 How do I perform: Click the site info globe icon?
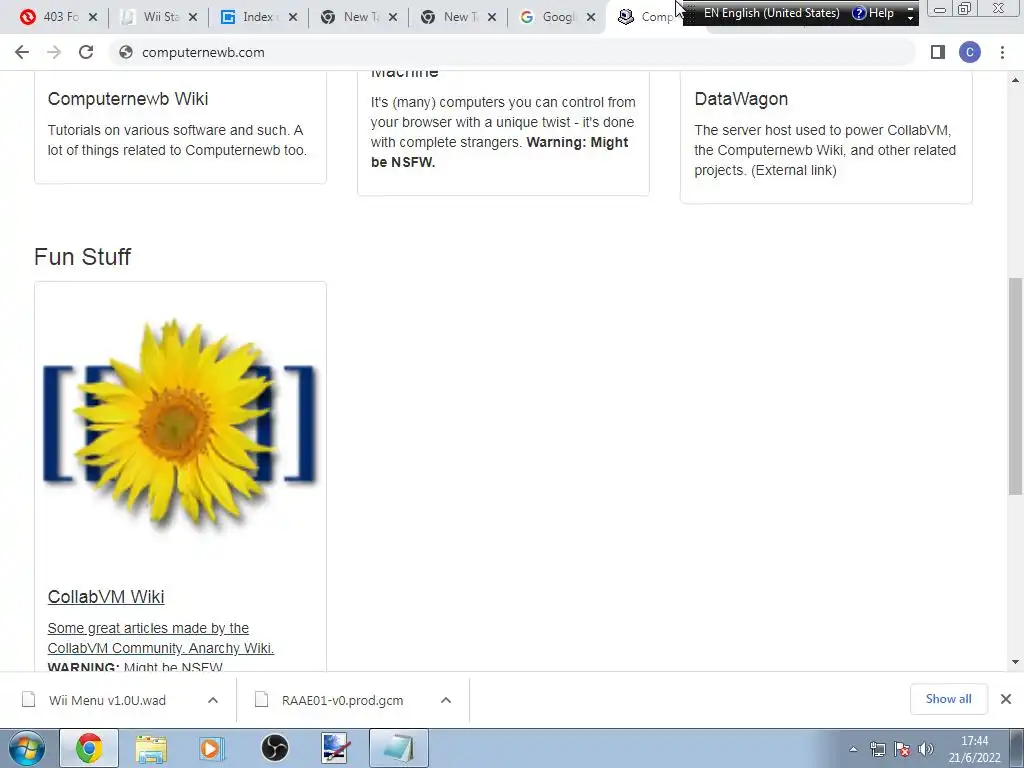click(126, 52)
